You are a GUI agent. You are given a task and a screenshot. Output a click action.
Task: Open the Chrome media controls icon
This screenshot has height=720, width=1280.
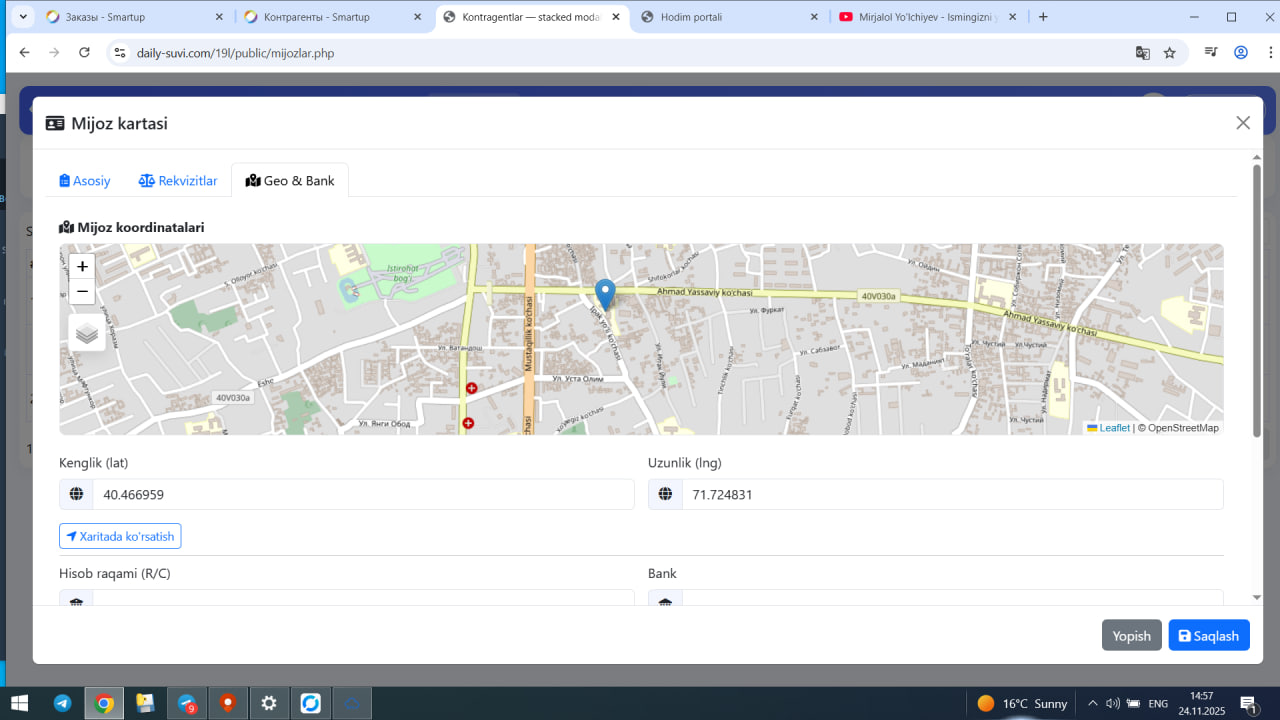click(x=1211, y=53)
